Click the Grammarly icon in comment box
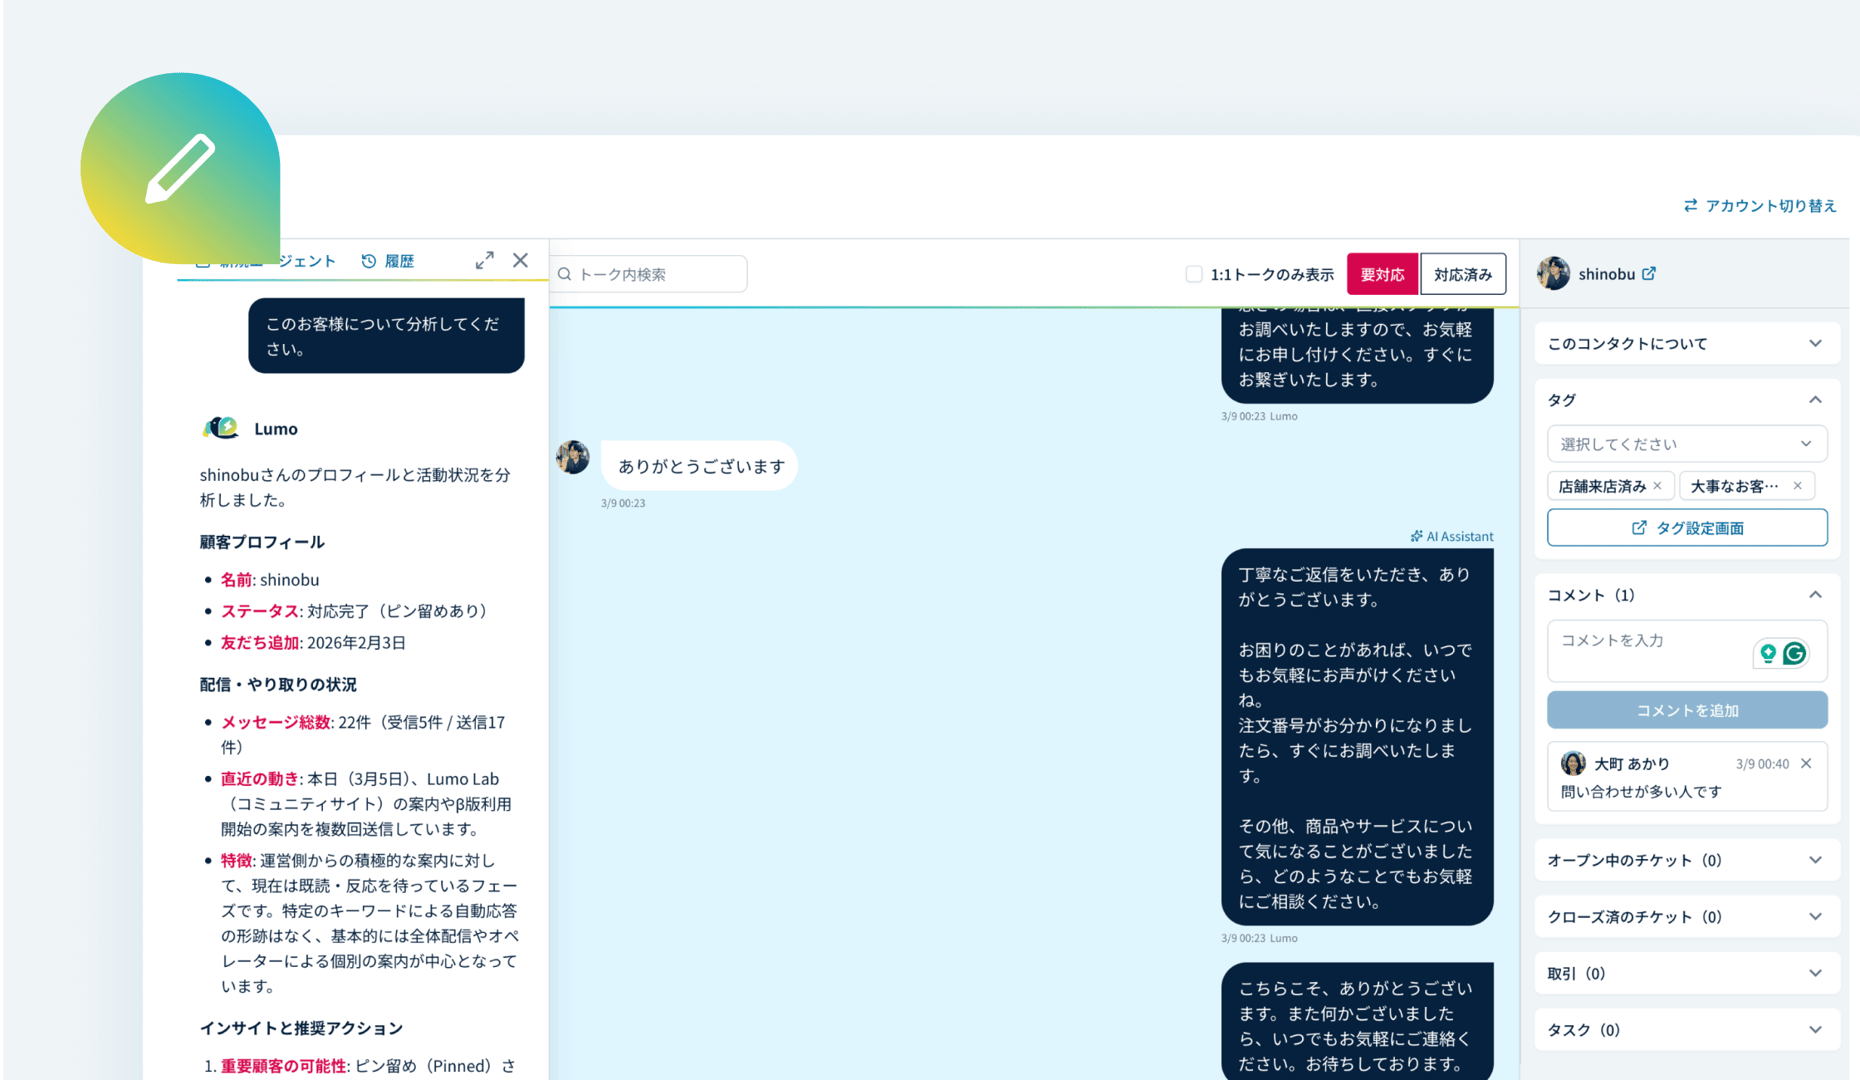This screenshot has width=1860, height=1080. click(x=1795, y=653)
